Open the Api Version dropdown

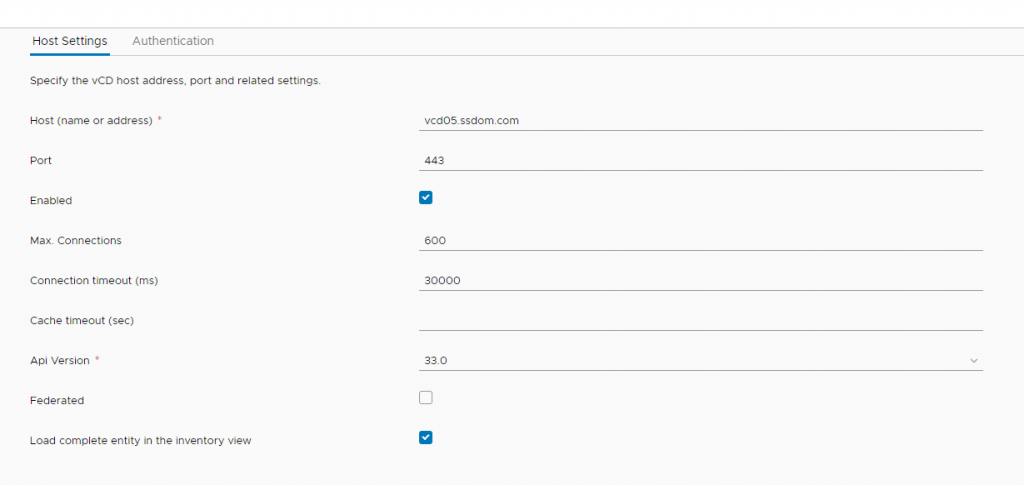[x=701, y=360]
